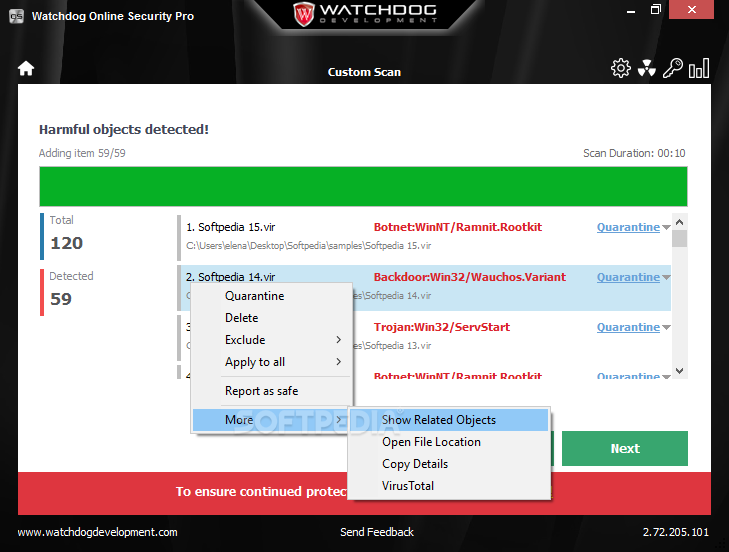The width and height of the screenshot is (729, 552).
Task: Select Show Related Objects
Action: tap(449, 420)
